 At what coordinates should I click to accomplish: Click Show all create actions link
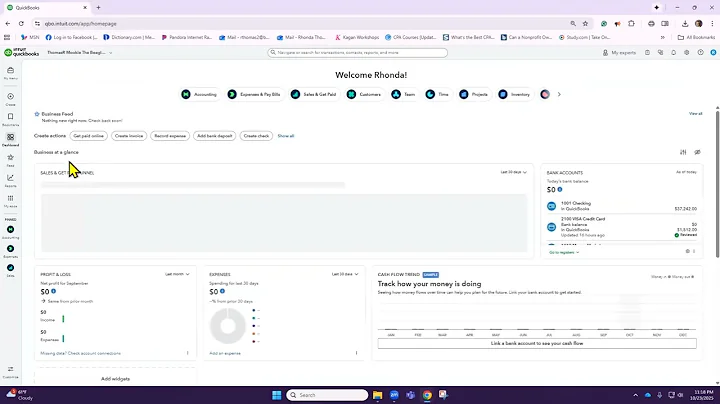click(286, 136)
